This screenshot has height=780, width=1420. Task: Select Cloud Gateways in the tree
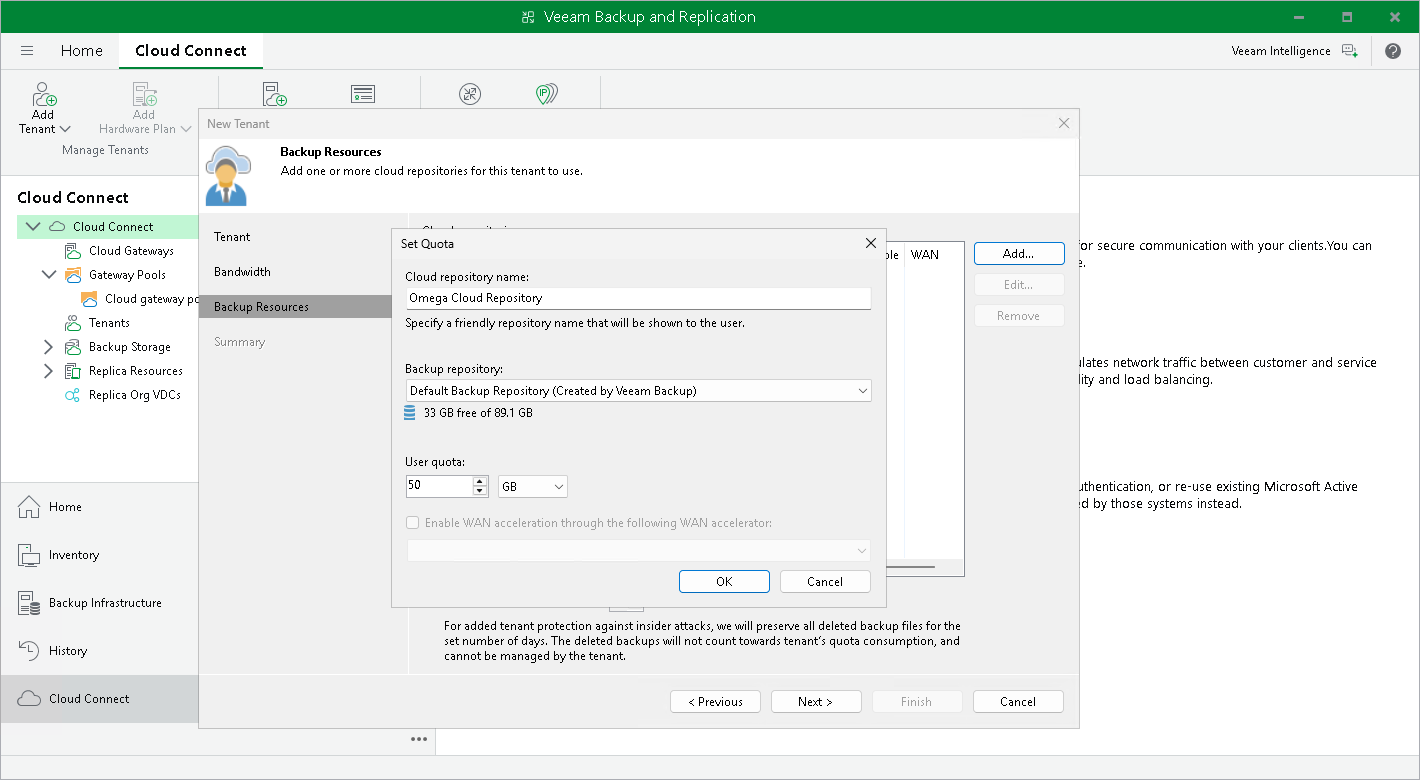coord(130,251)
